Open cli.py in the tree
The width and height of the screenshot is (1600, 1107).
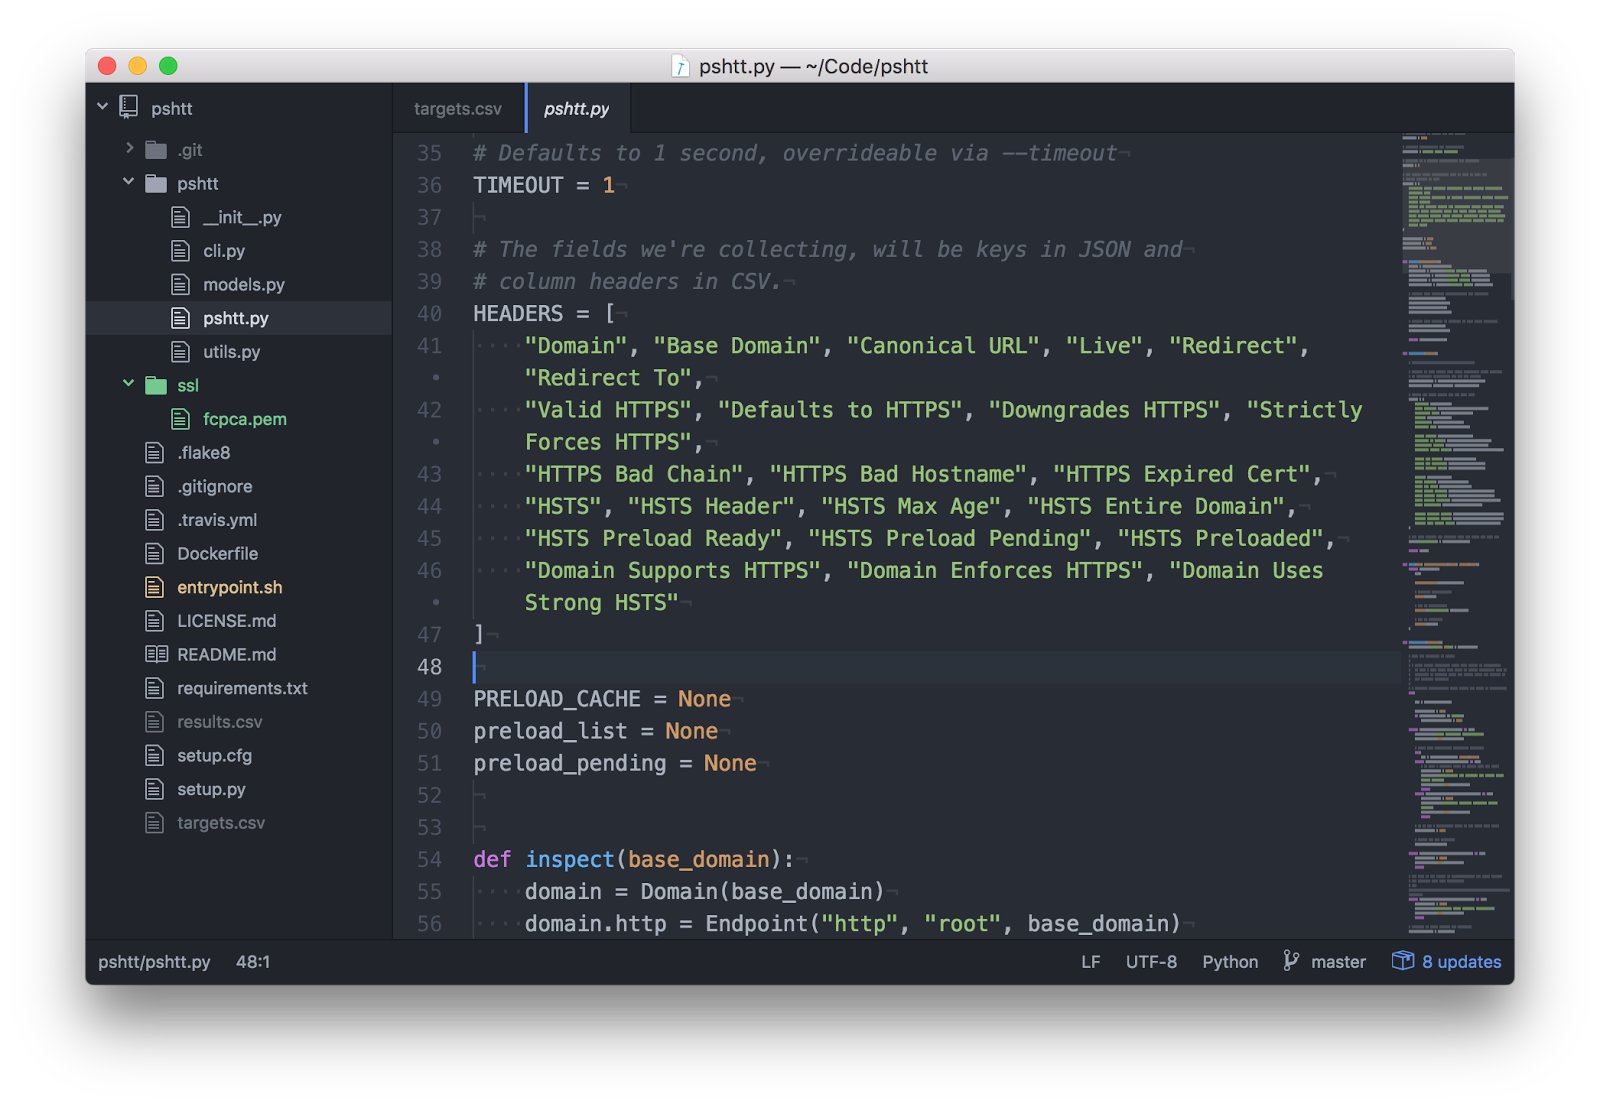click(x=224, y=251)
